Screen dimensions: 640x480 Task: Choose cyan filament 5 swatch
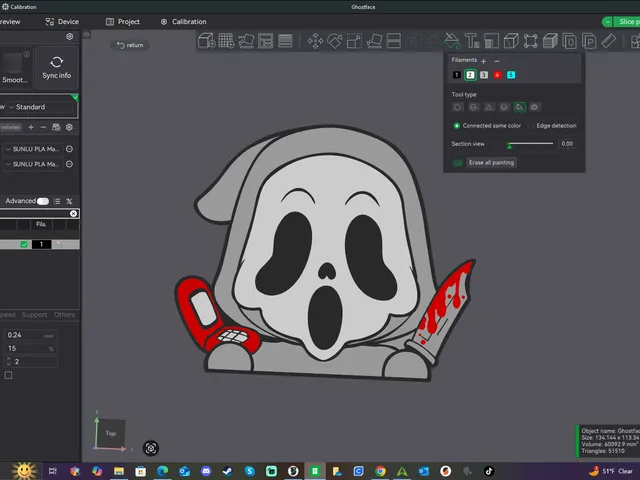coord(511,75)
